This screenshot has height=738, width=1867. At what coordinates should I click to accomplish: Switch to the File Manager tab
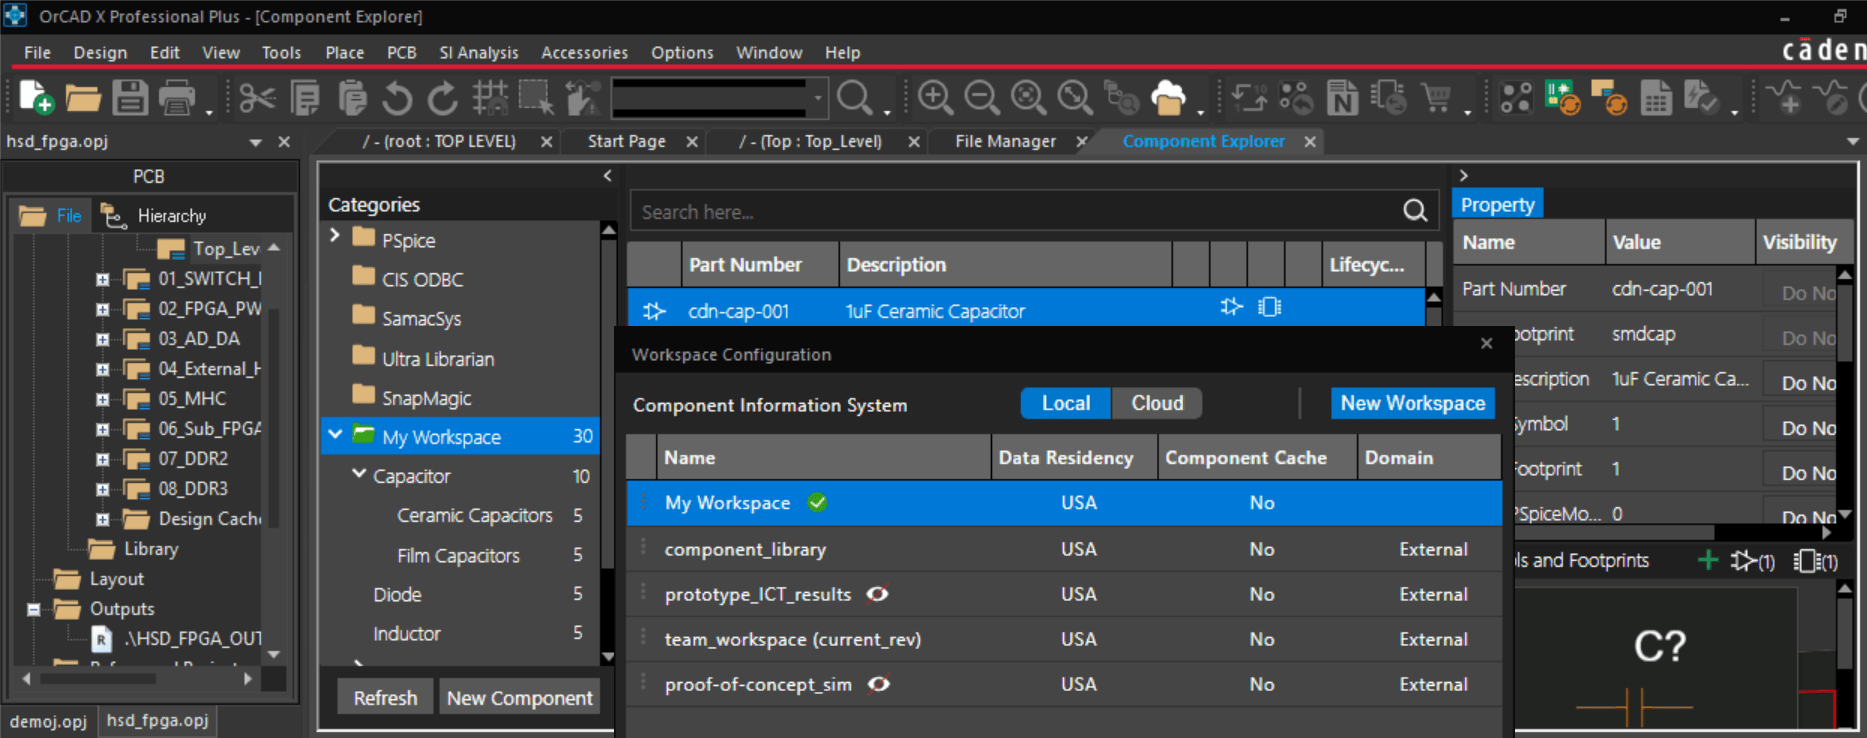tap(1005, 141)
